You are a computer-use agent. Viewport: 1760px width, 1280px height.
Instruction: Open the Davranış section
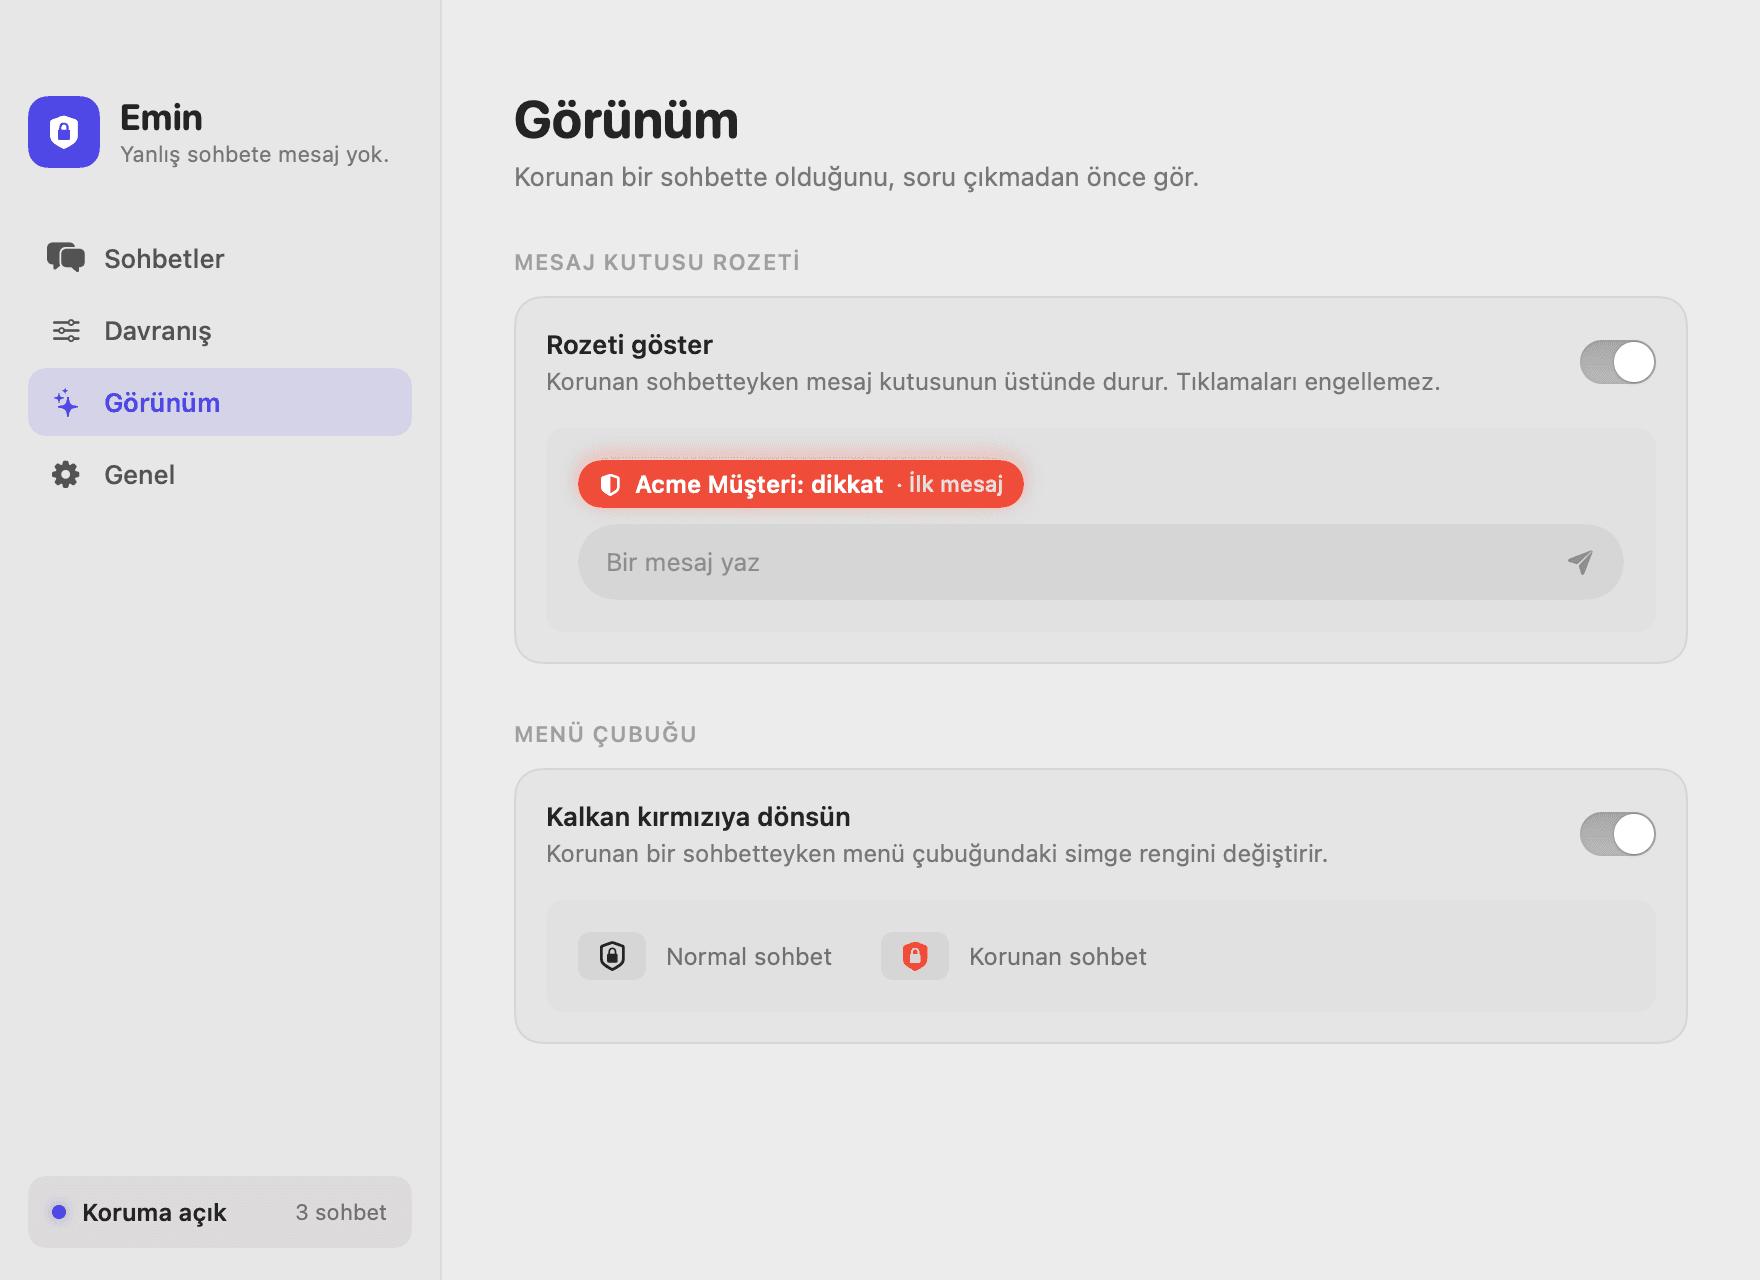click(x=220, y=330)
